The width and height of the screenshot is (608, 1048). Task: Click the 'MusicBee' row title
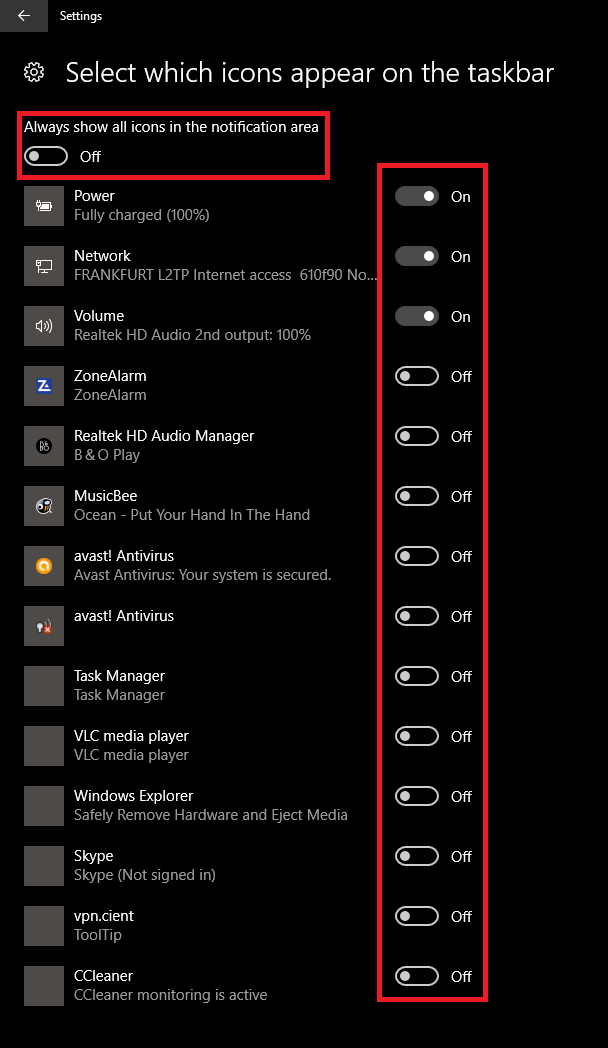coord(106,496)
